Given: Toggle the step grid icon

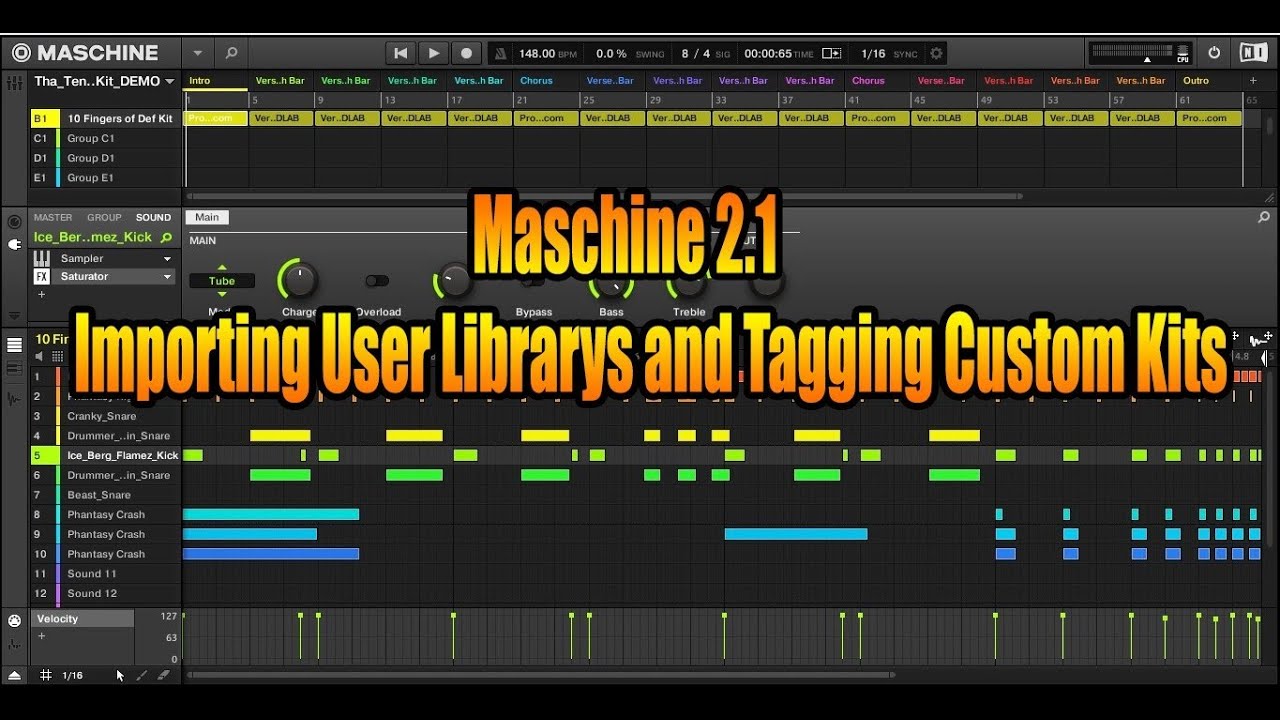Looking at the screenshot, I should [x=46, y=676].
